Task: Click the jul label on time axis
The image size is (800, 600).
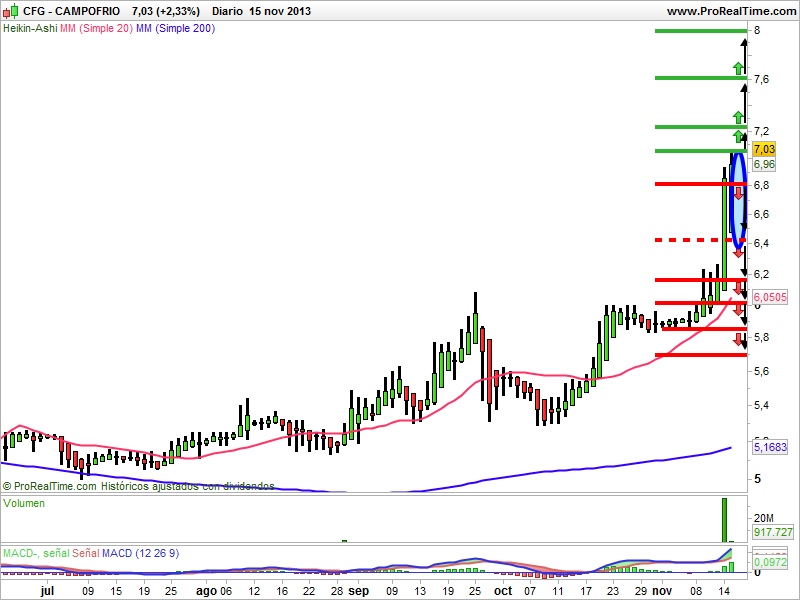Action: pyautogui.click(x=47, y=591)
